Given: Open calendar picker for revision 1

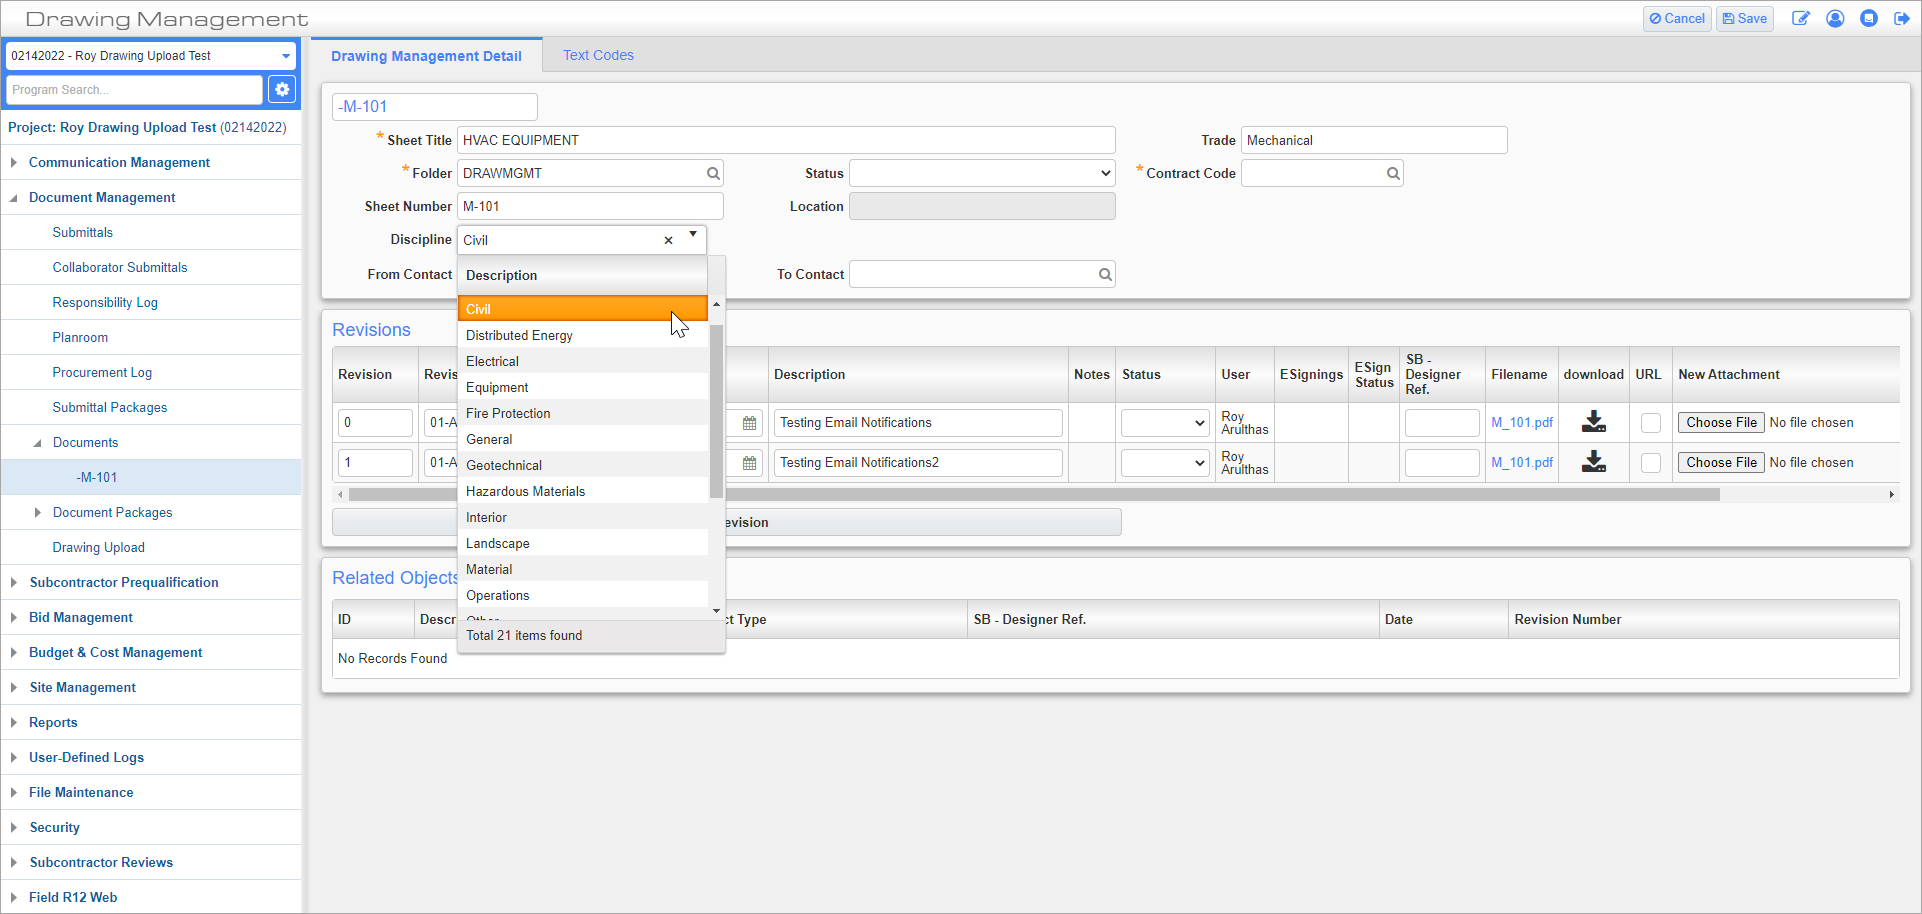Looking at the screenshot, I should click(749, 463).
